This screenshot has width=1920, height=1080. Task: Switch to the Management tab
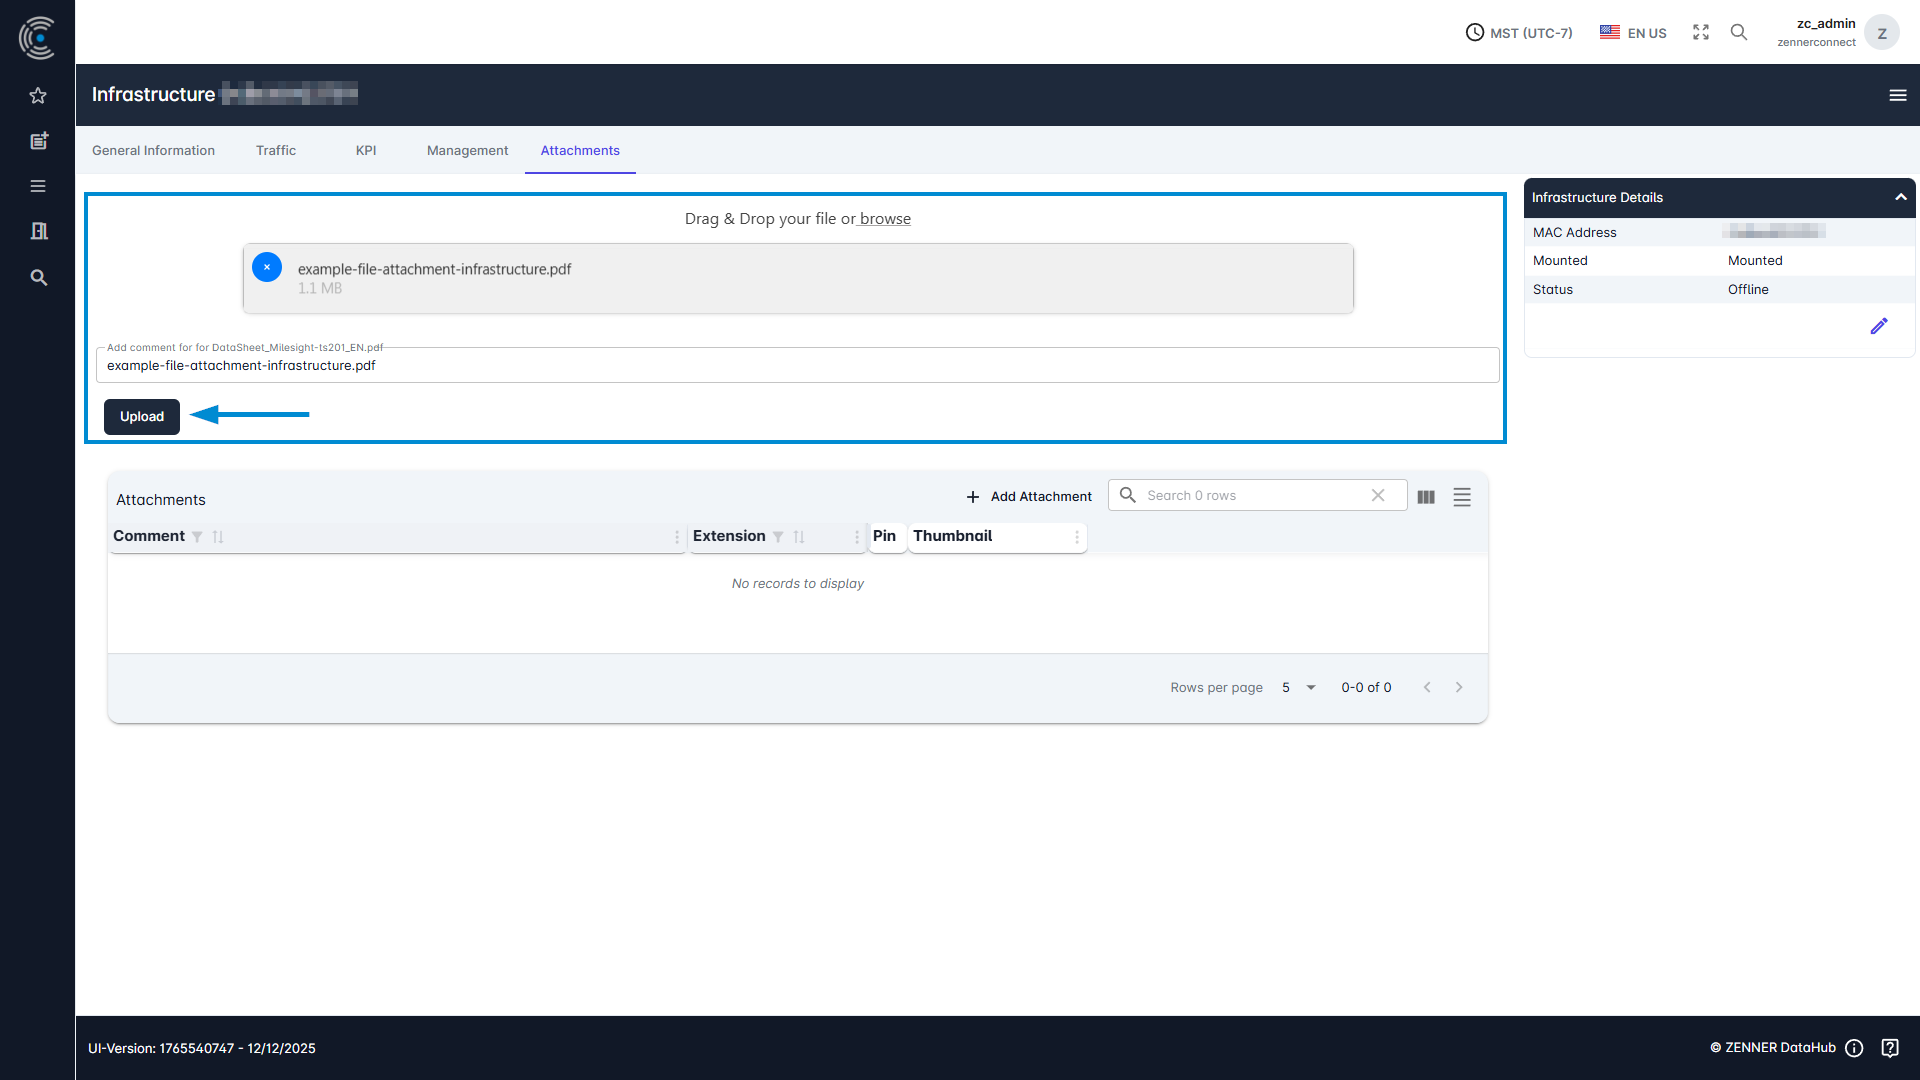click(x=467, y=151)
